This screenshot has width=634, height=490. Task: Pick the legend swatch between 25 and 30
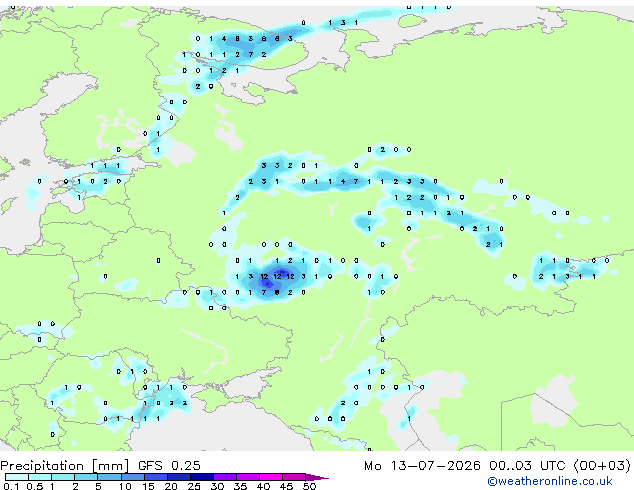coord(202,477)
